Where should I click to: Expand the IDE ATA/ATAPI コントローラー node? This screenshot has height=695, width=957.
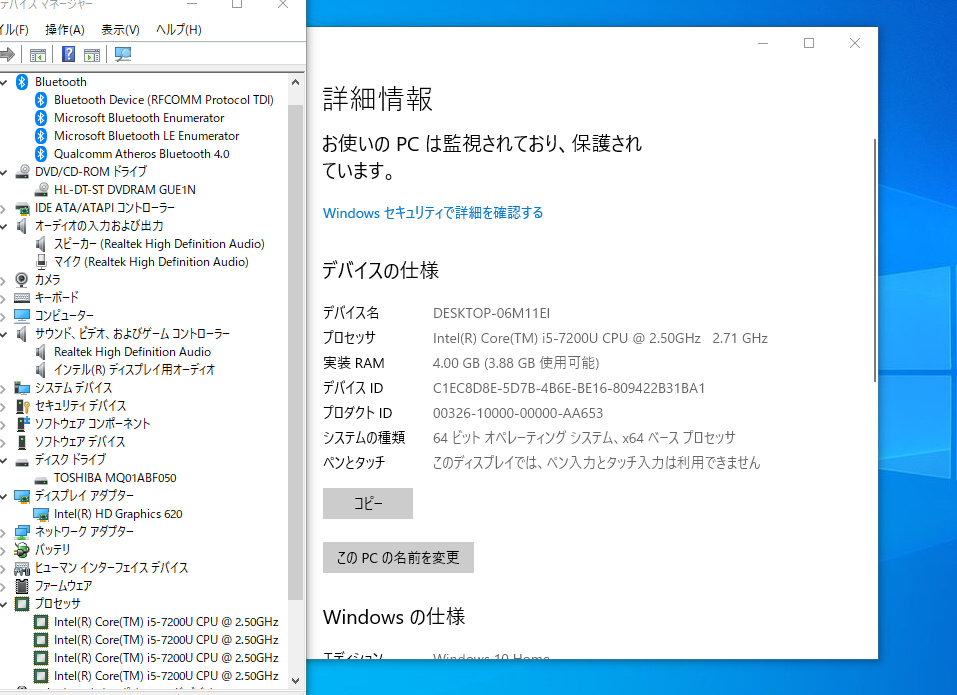3,208
